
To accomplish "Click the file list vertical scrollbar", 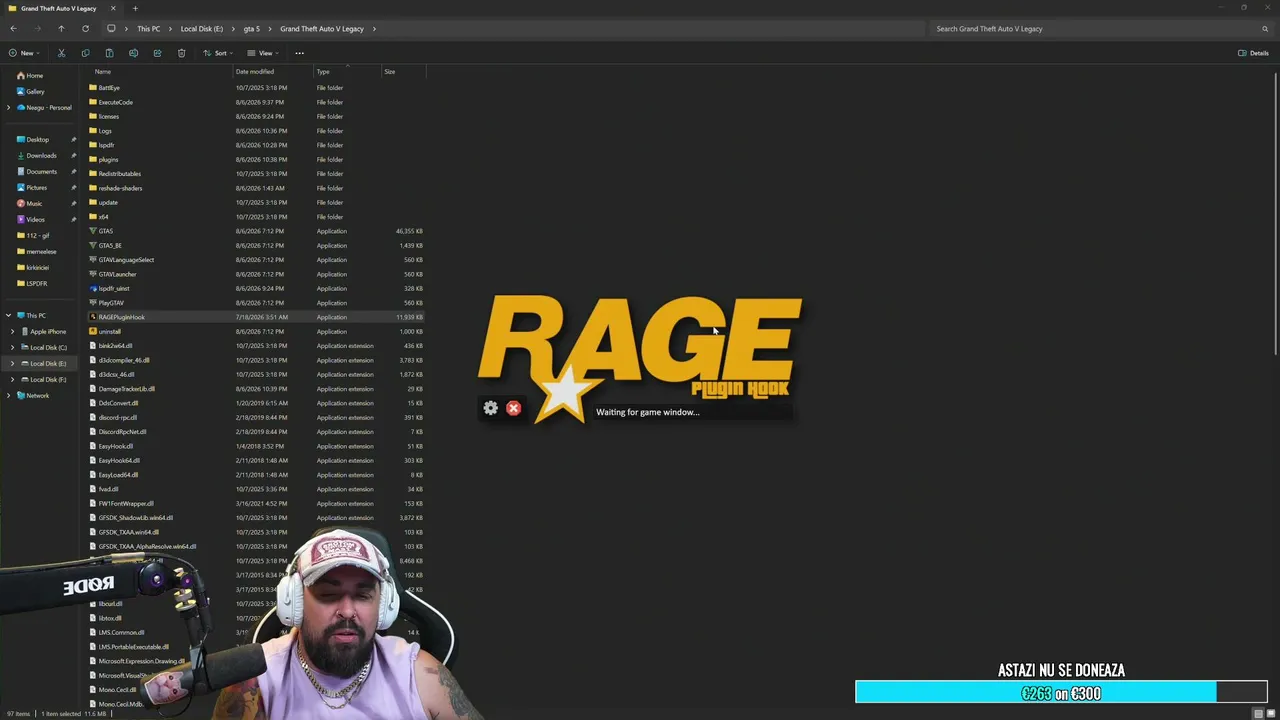I will pos(1276,213).
